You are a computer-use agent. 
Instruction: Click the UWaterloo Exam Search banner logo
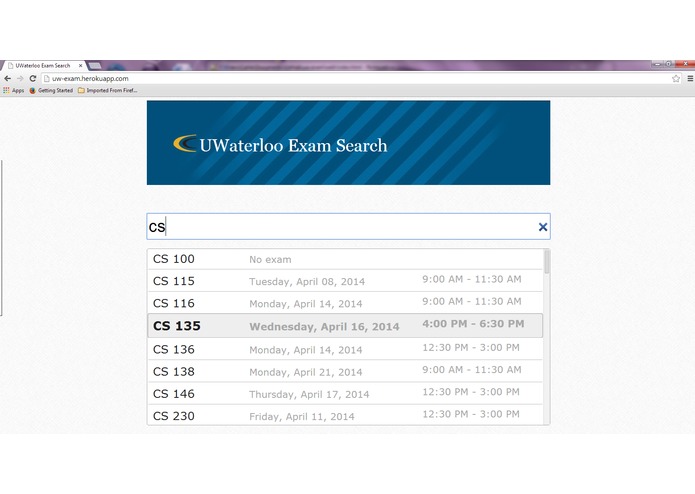point(280,145)
